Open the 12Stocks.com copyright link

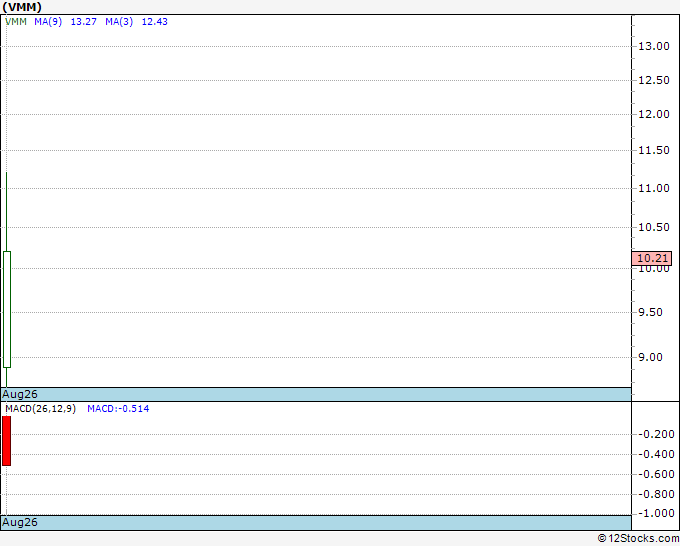tap(638, 538)
